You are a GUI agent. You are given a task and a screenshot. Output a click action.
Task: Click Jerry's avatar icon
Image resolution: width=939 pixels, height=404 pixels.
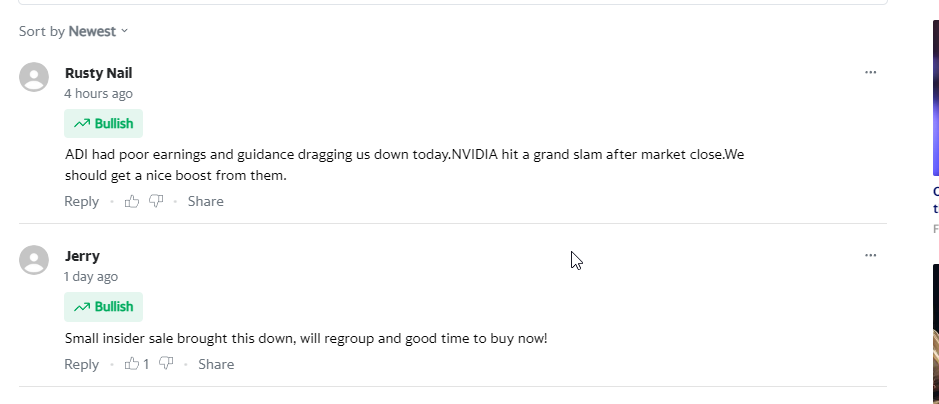coord(35,260)
